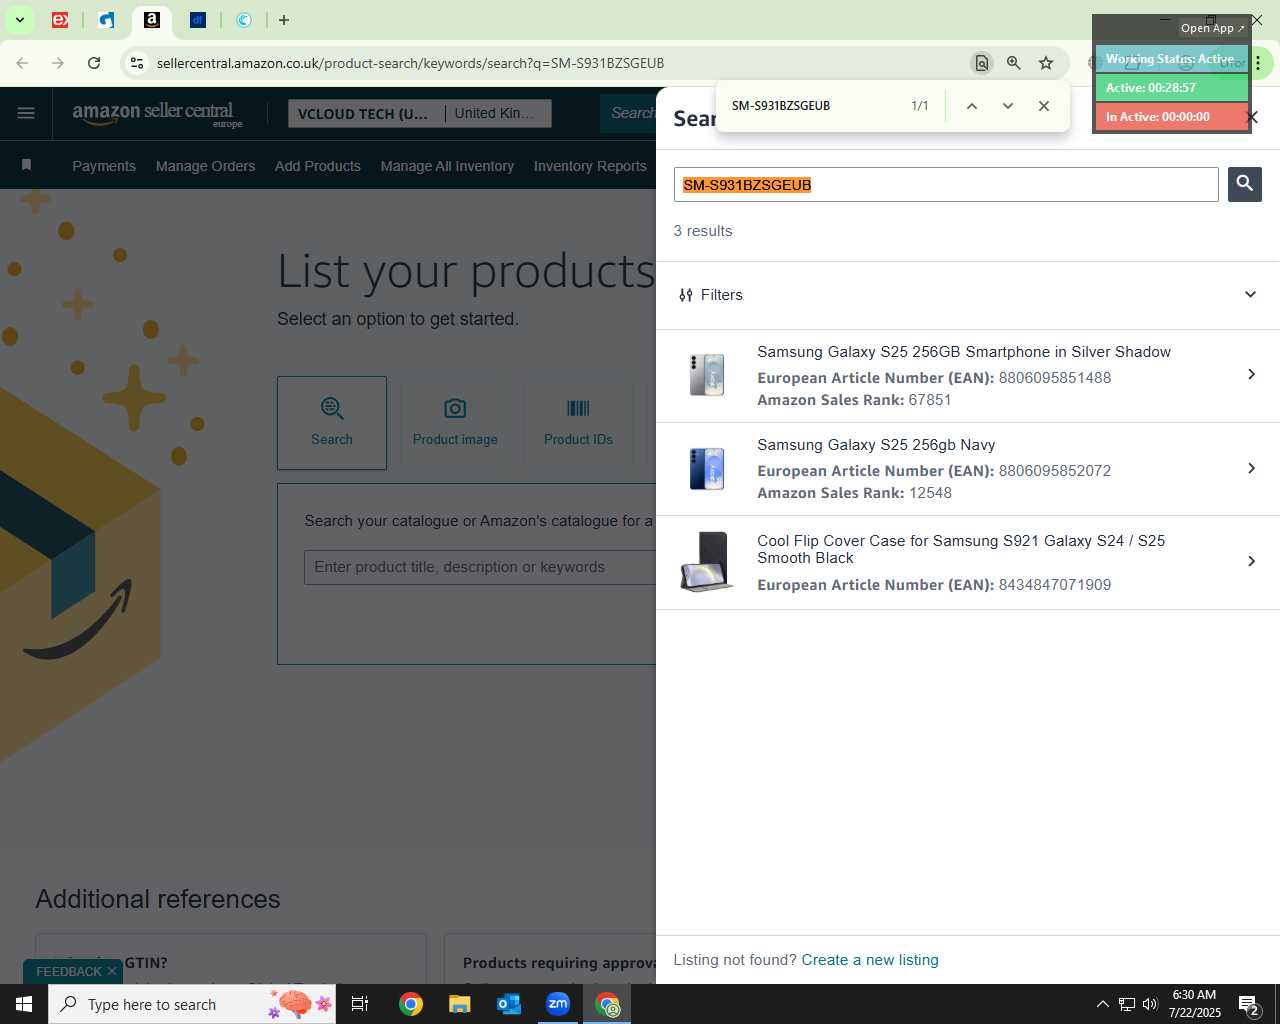Open the VCLOUD TECH account switcher

pyautogui.click(x=365, y=114)
